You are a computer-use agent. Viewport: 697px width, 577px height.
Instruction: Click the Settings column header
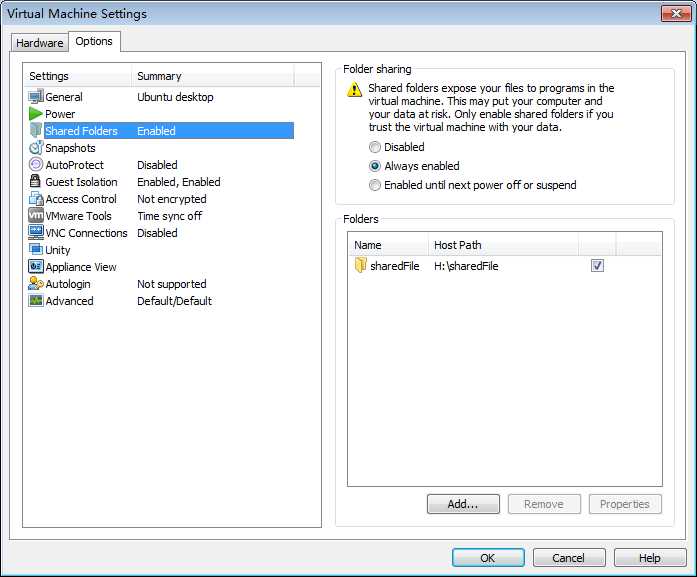[78, 76]
